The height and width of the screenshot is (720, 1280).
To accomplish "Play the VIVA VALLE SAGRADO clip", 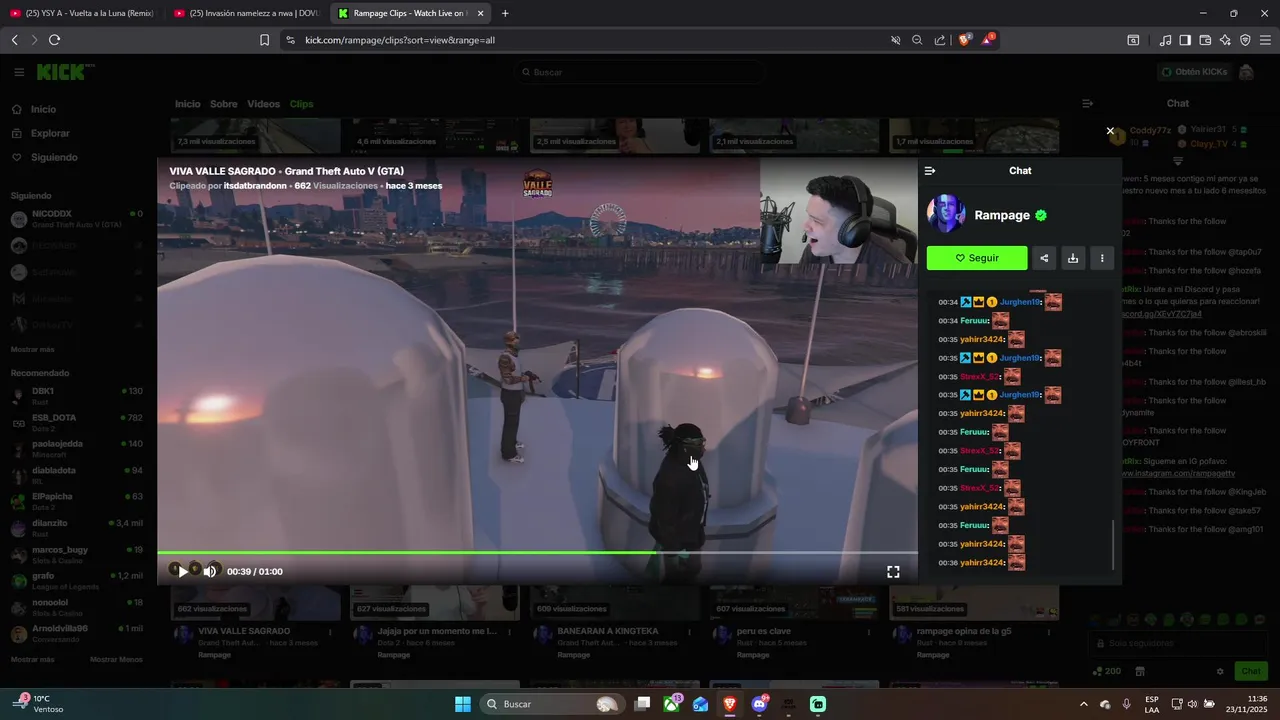I will pos(183,572).
